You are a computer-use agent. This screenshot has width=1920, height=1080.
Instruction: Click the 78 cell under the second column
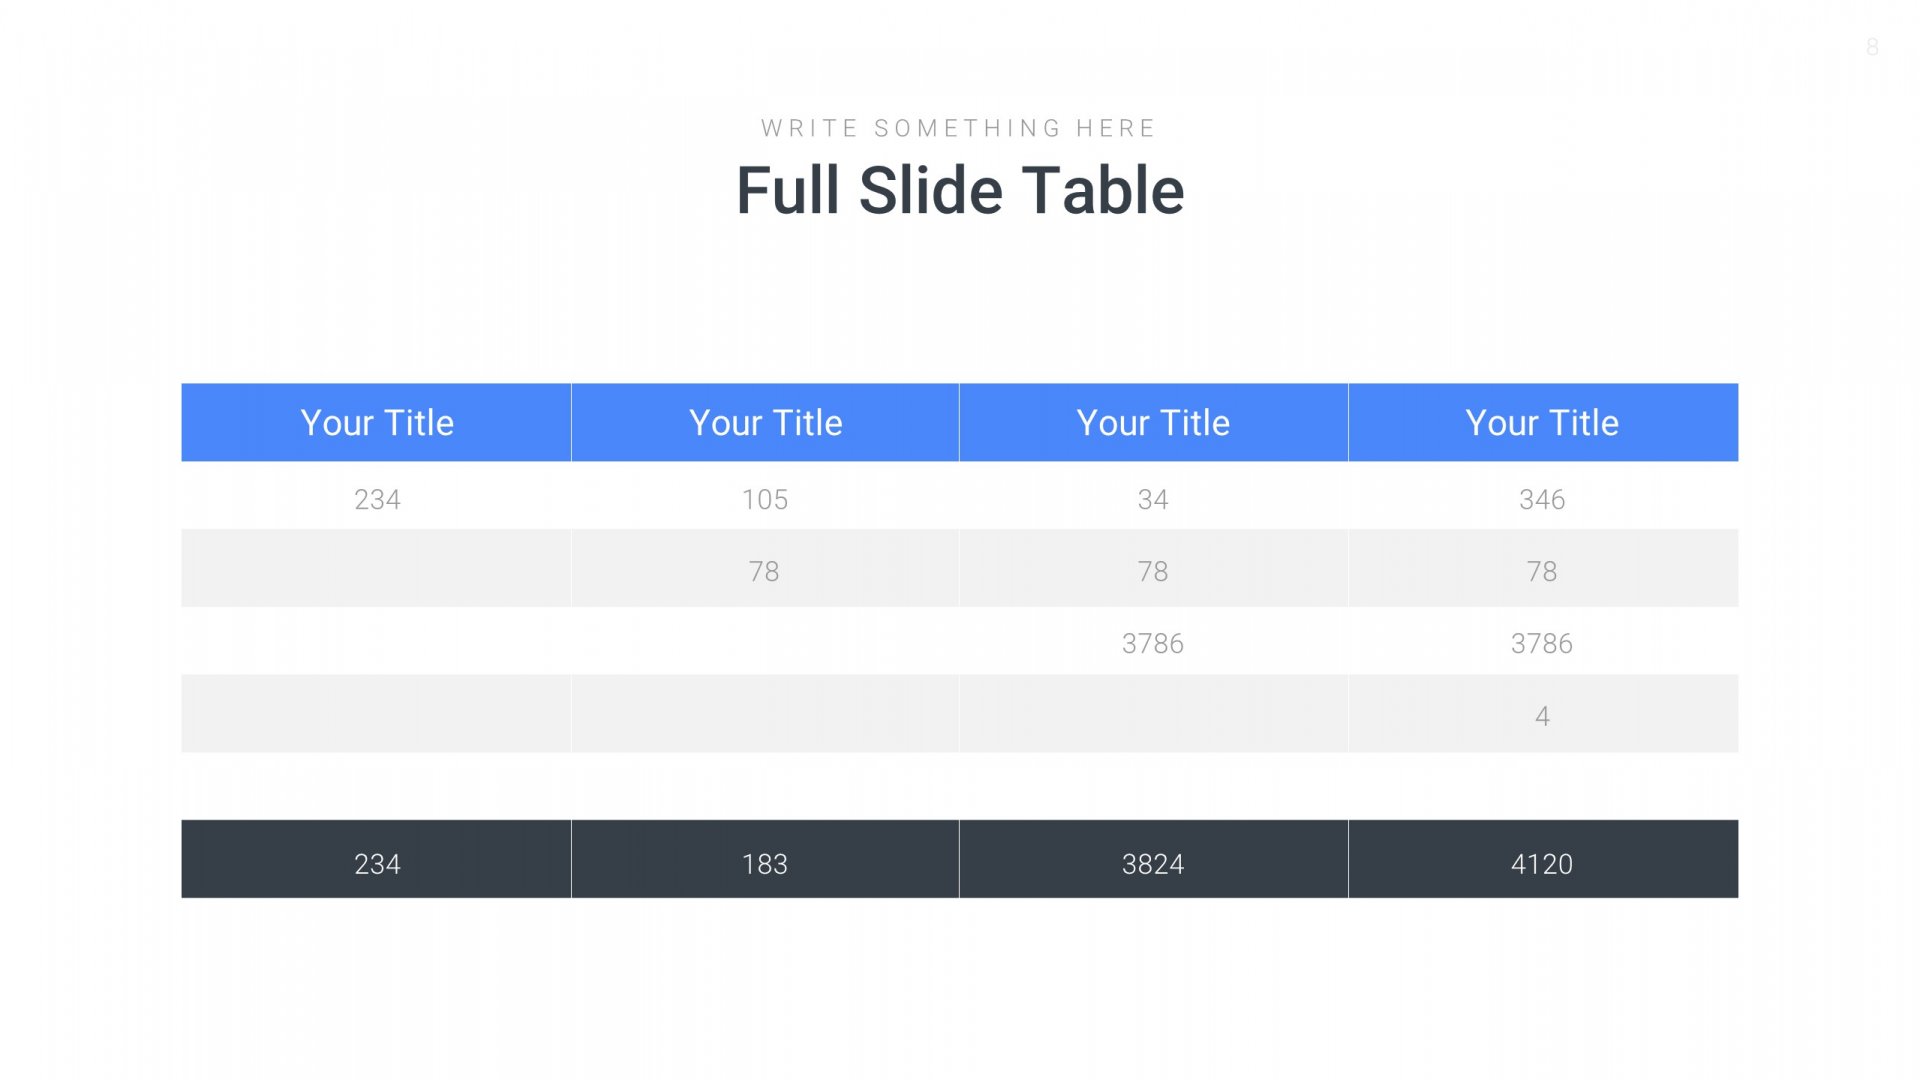click(764, 571)
